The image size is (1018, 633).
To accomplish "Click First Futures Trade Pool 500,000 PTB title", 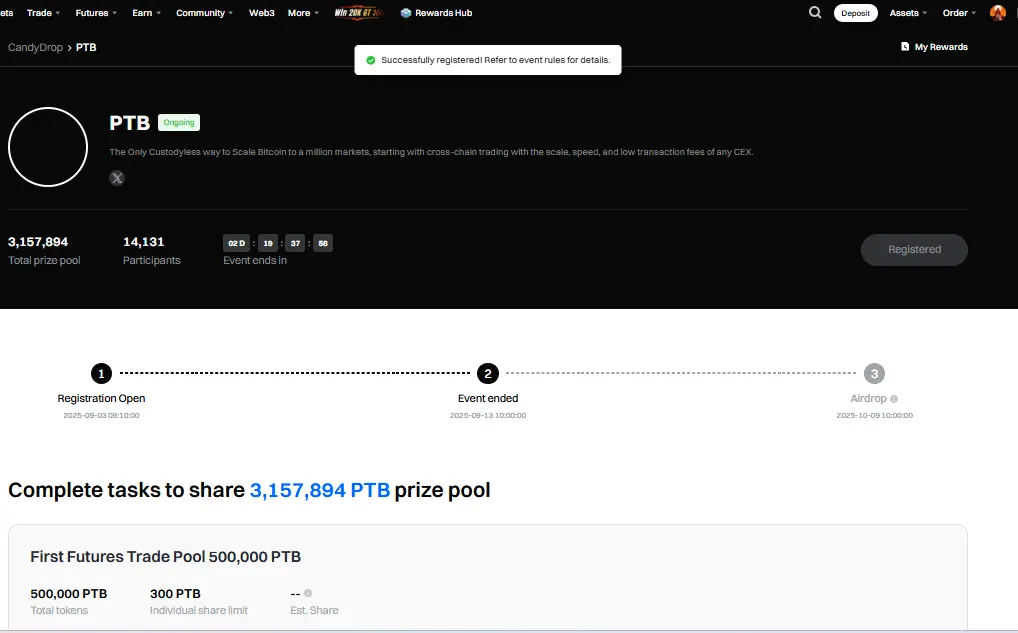I will click(166, 556).
